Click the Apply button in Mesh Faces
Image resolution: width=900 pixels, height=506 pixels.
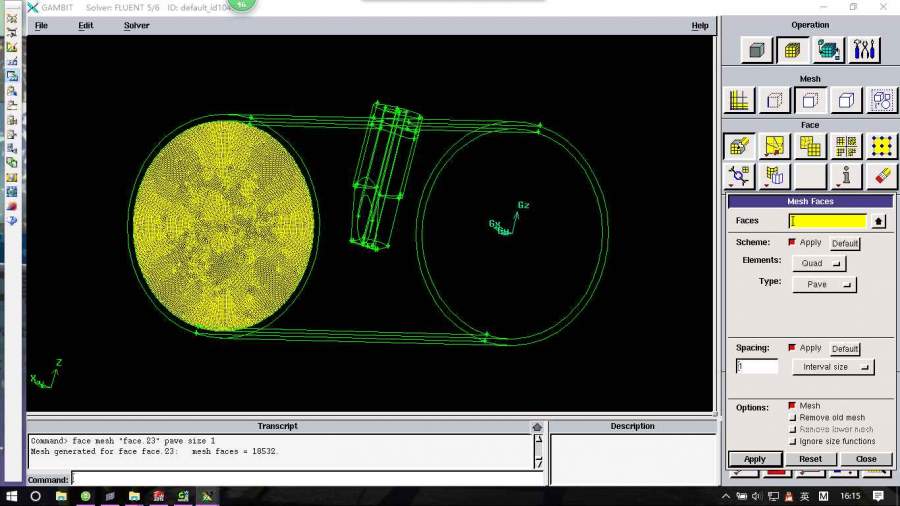pyautogui.click(x=755, y=459)
